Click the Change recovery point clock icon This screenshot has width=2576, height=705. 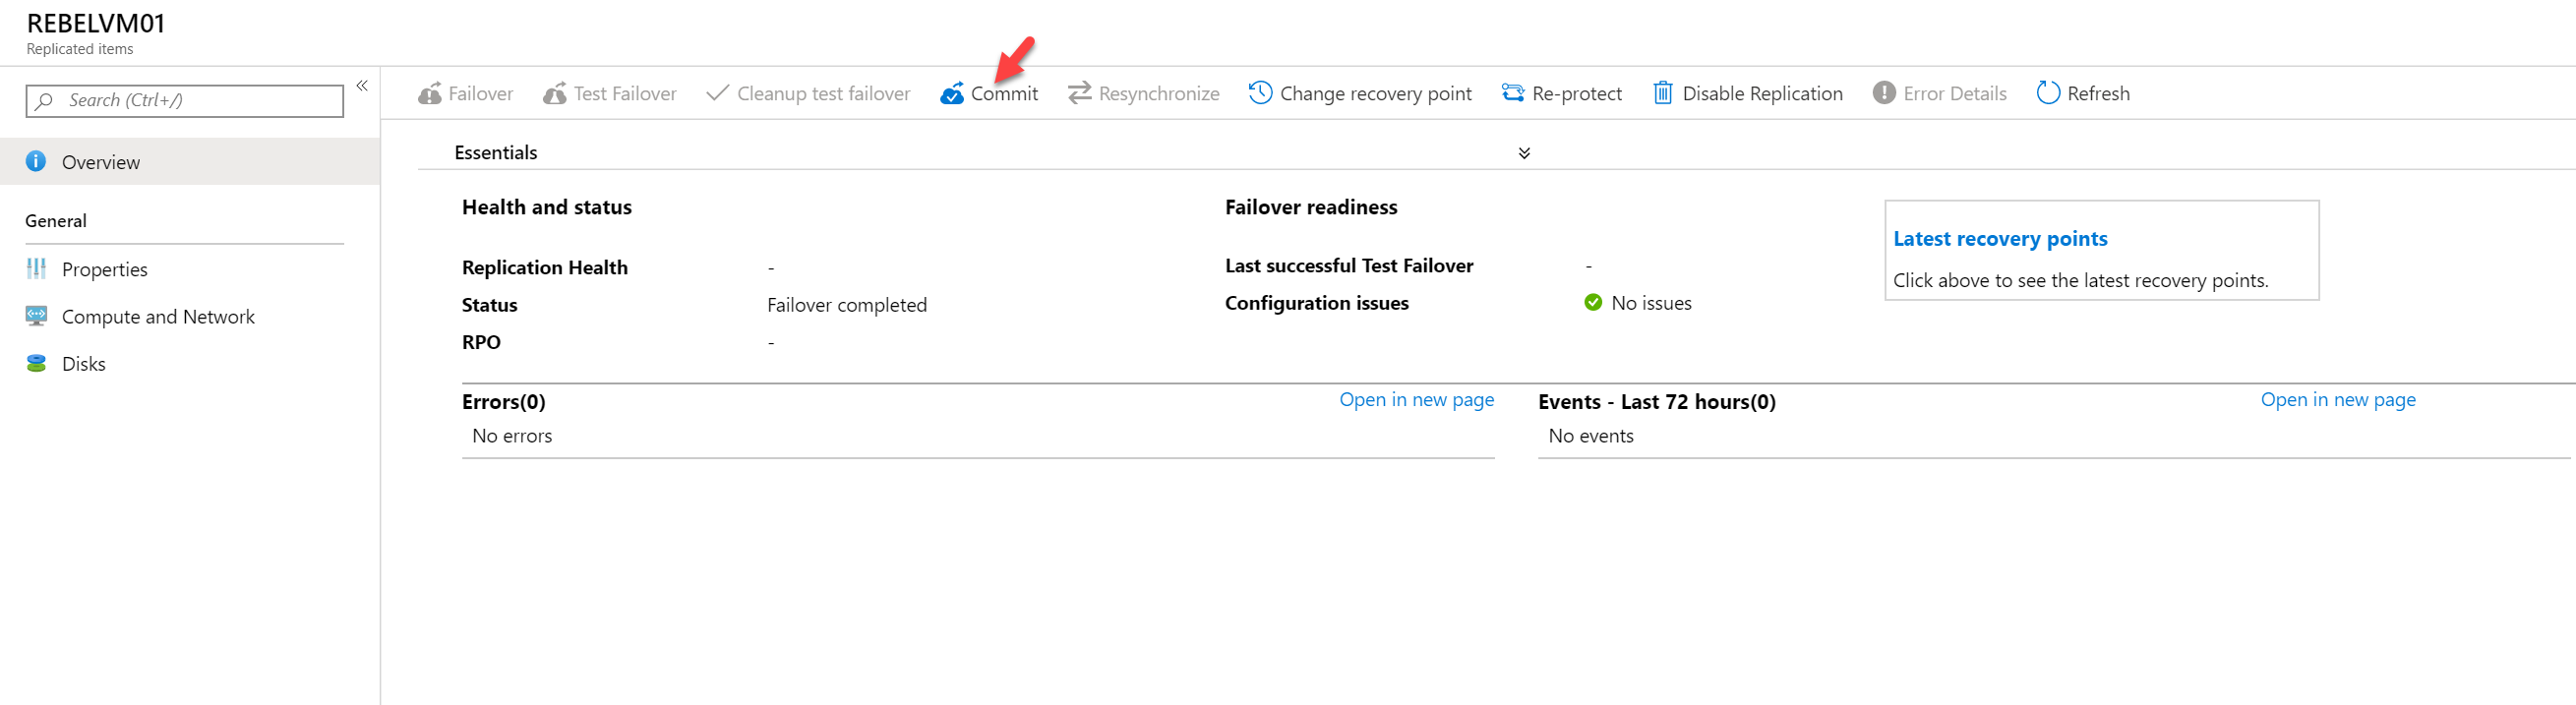[1260, 92]
